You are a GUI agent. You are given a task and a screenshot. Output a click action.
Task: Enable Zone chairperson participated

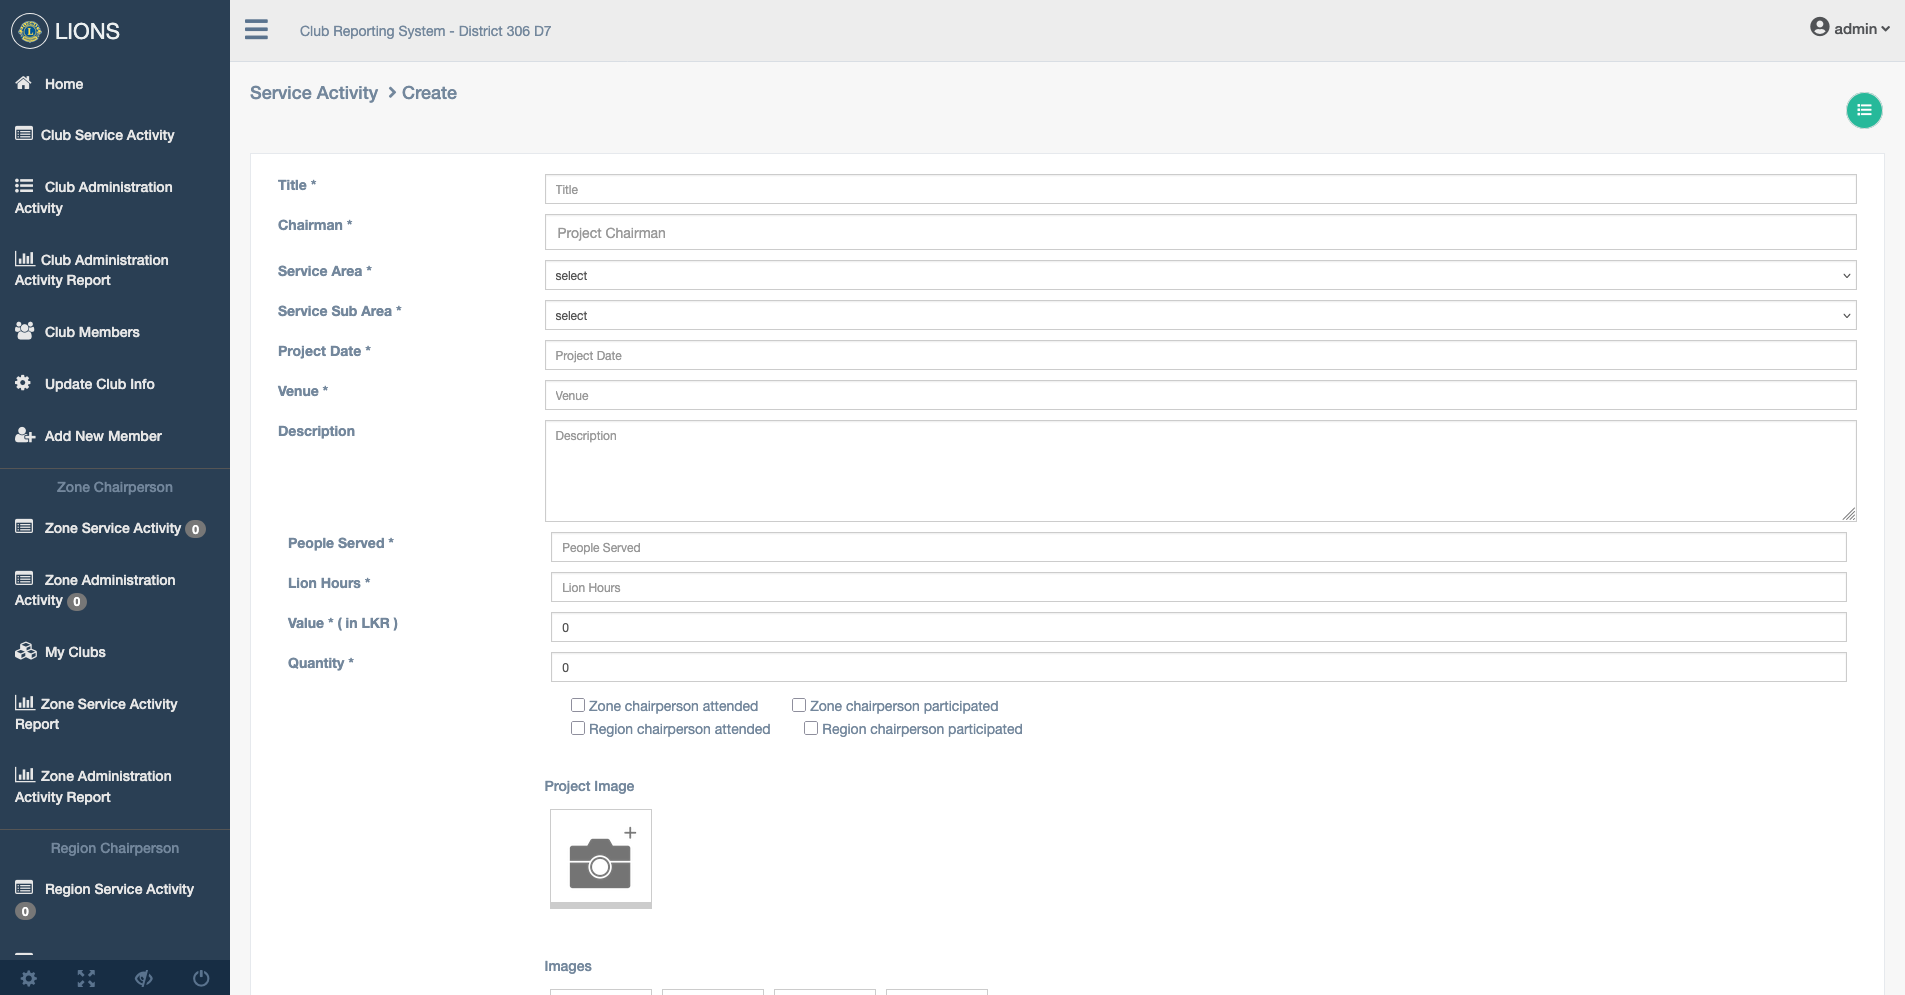(798, 705)
